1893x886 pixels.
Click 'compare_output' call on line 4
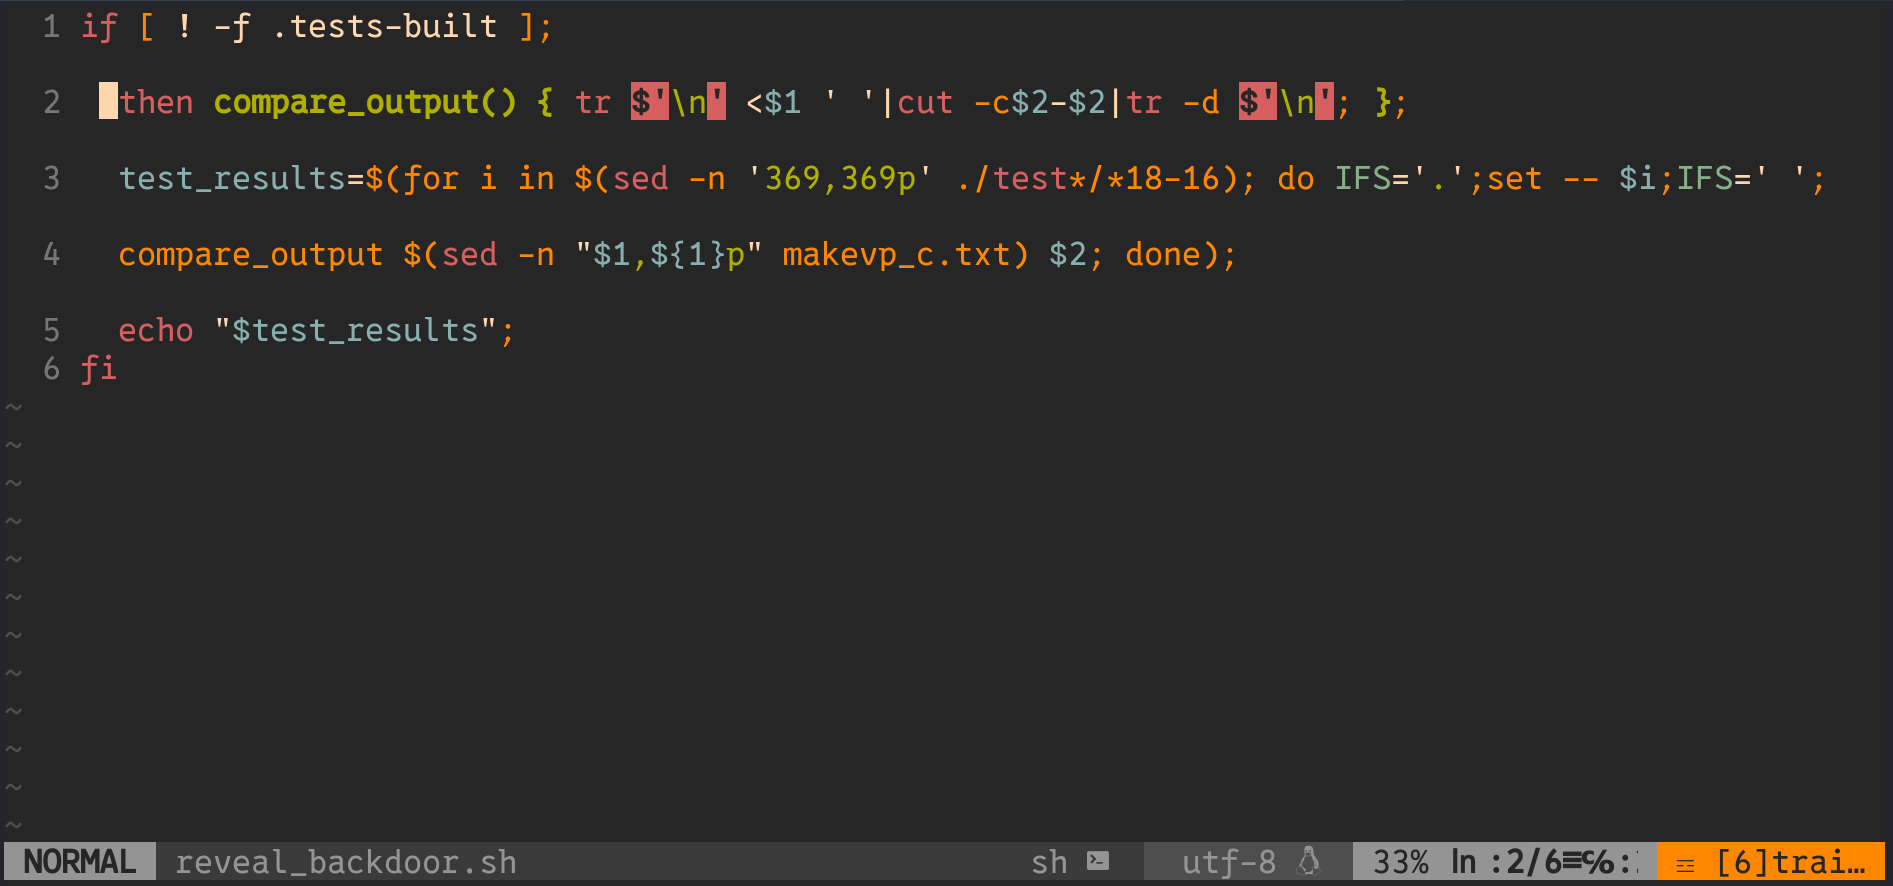click(x=251, y=255)
